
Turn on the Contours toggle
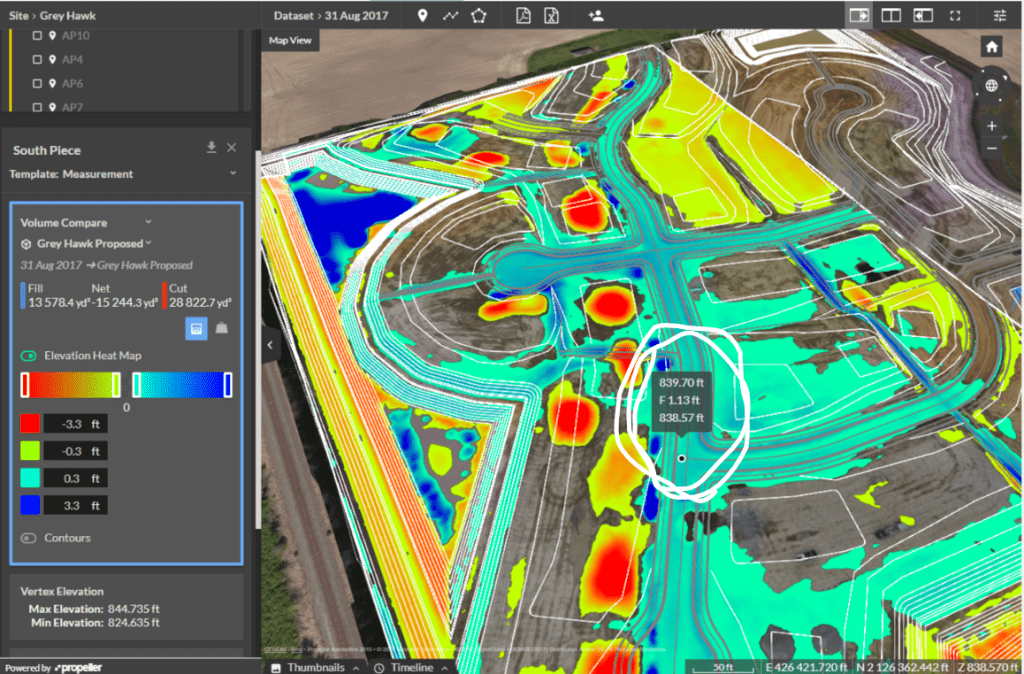click(26, 537)
